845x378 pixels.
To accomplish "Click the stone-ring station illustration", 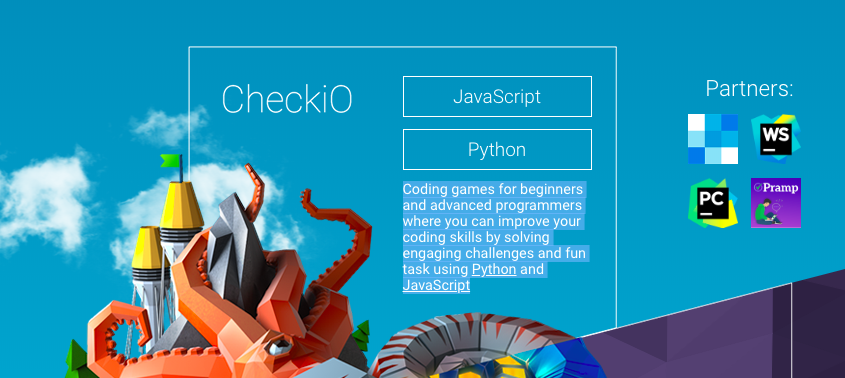I will 488,346.
